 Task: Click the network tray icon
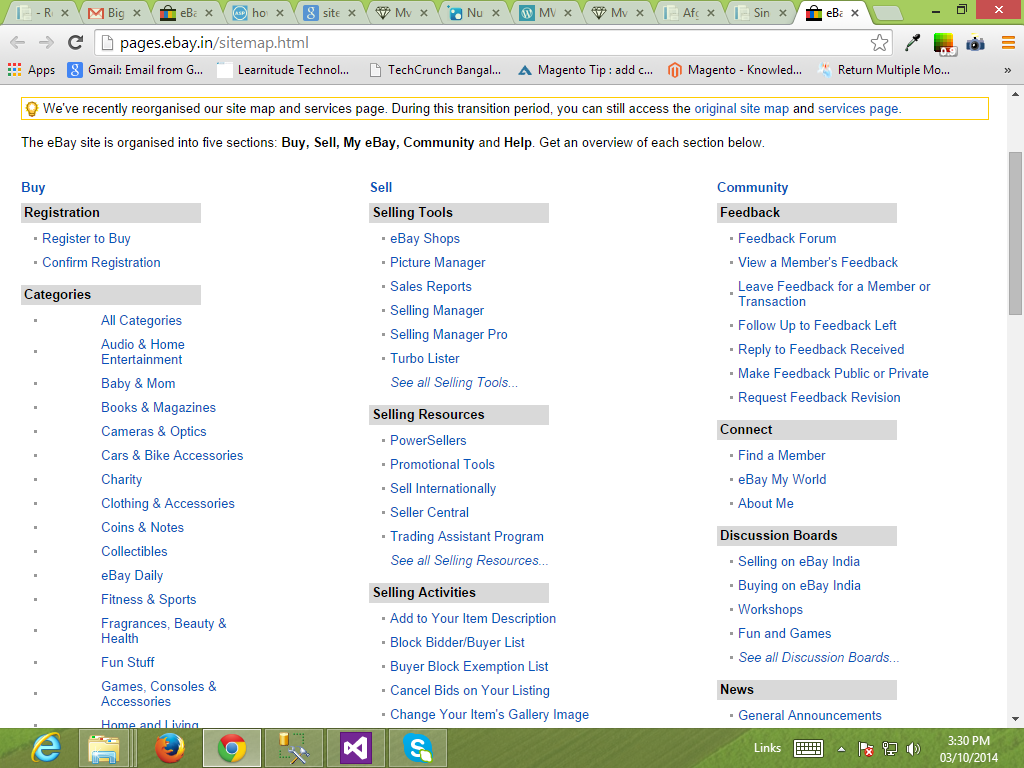[889, 748]
